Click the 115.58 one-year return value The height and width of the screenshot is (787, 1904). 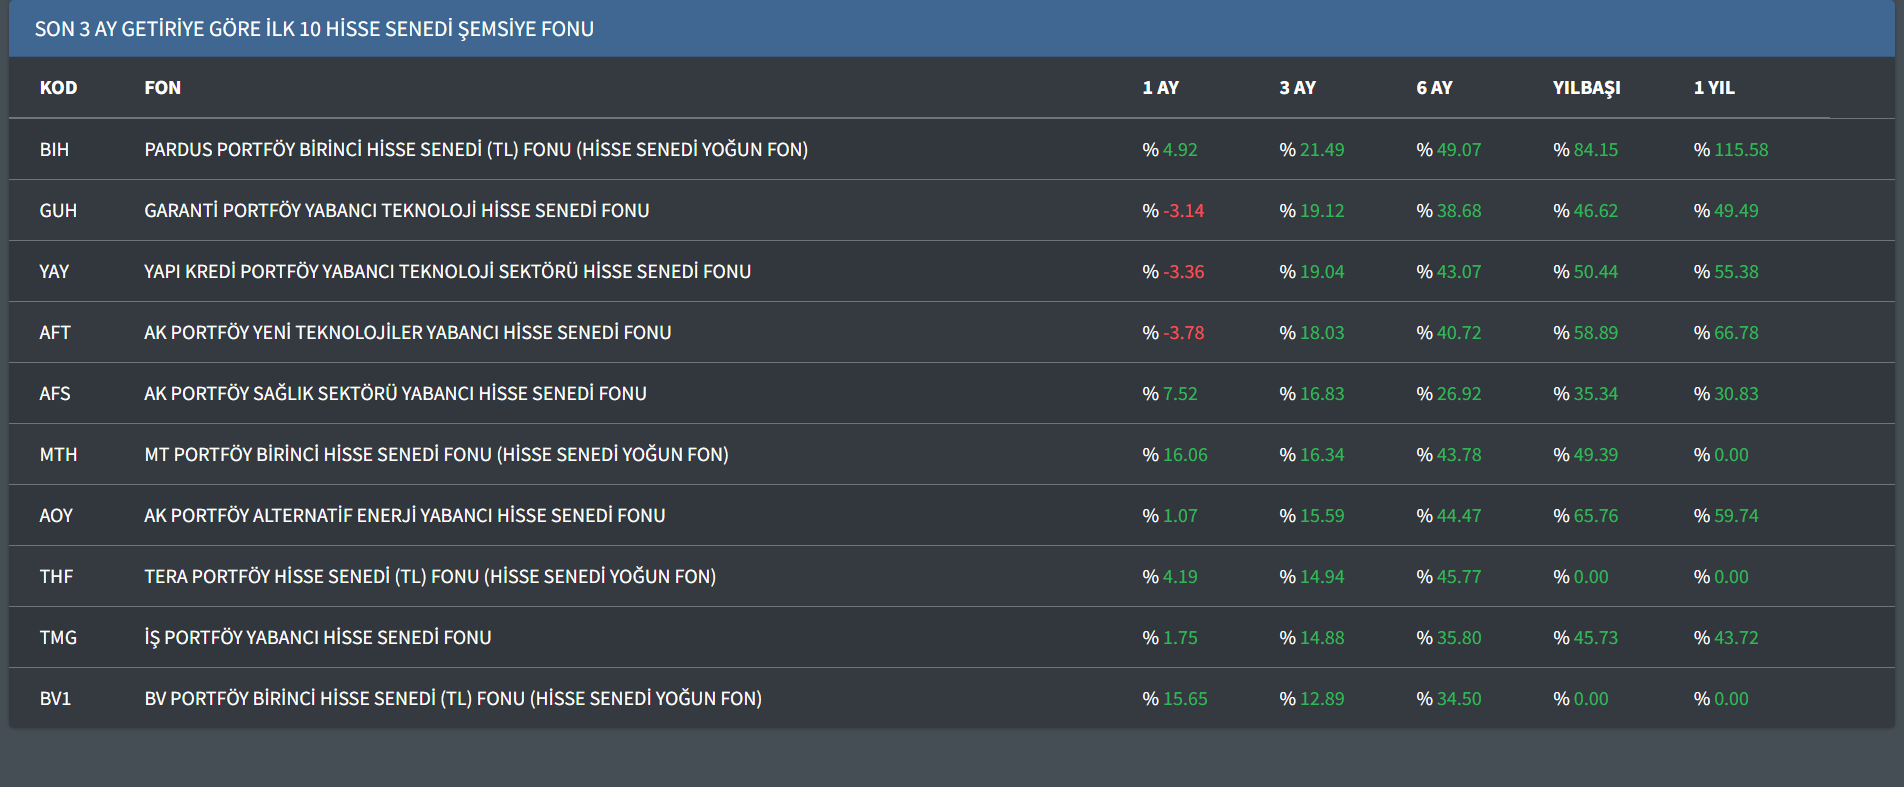(1740, 150)
